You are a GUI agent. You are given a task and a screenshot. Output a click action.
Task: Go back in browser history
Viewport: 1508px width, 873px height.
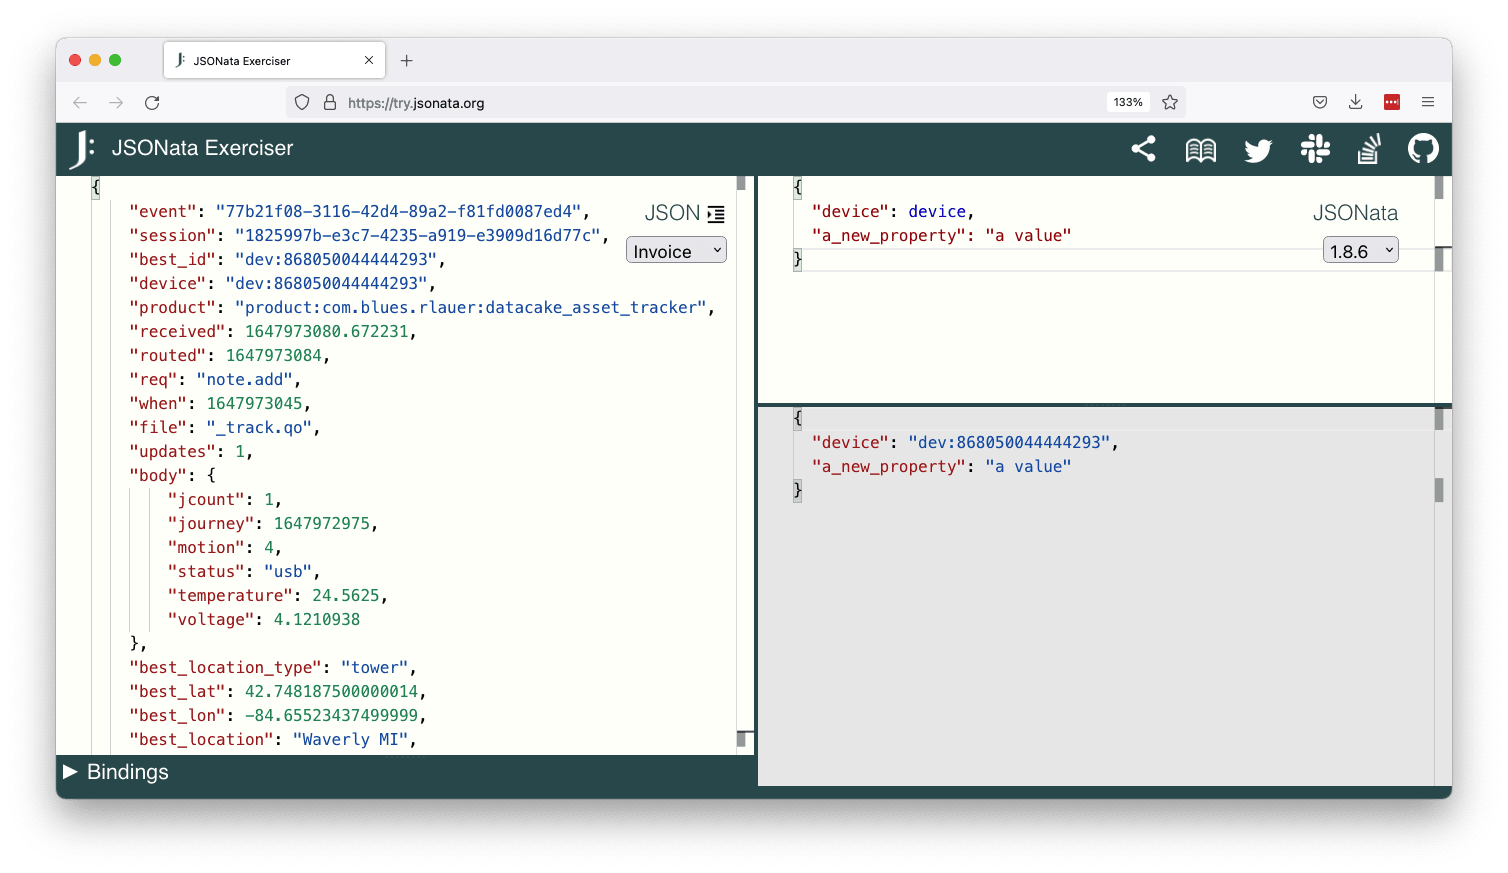pyautogui.click(x=80, y=103)
